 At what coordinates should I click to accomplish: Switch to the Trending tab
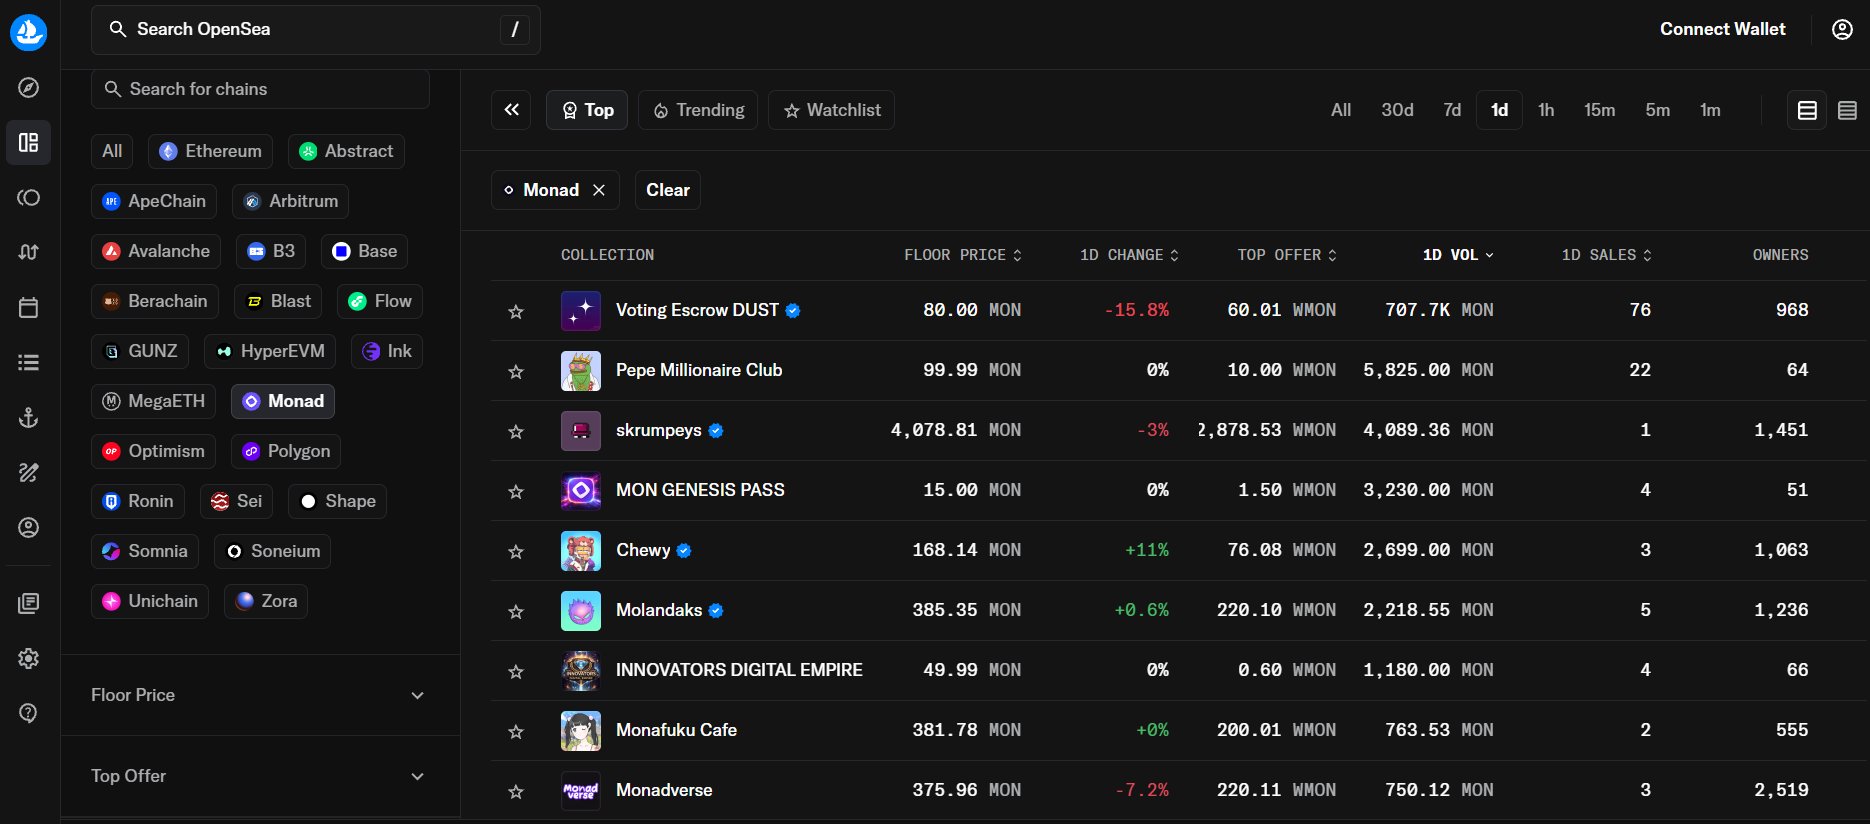tap(698, 110)
